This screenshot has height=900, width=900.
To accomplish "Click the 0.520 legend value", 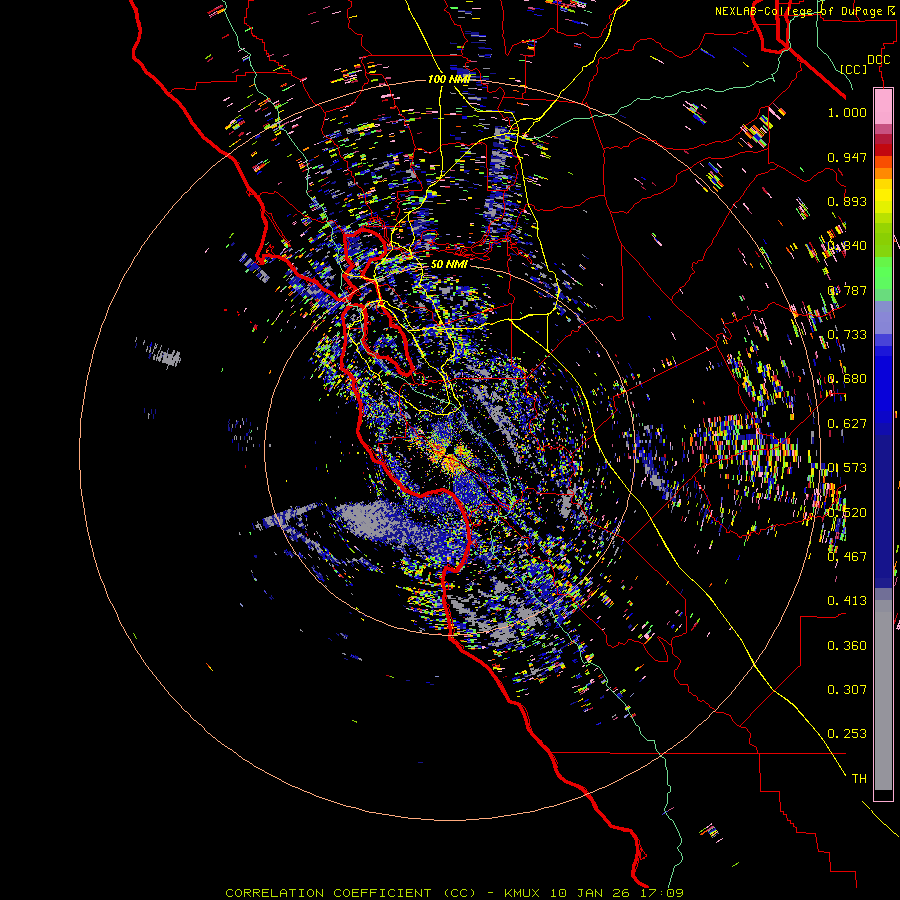I will click(847, 513).
